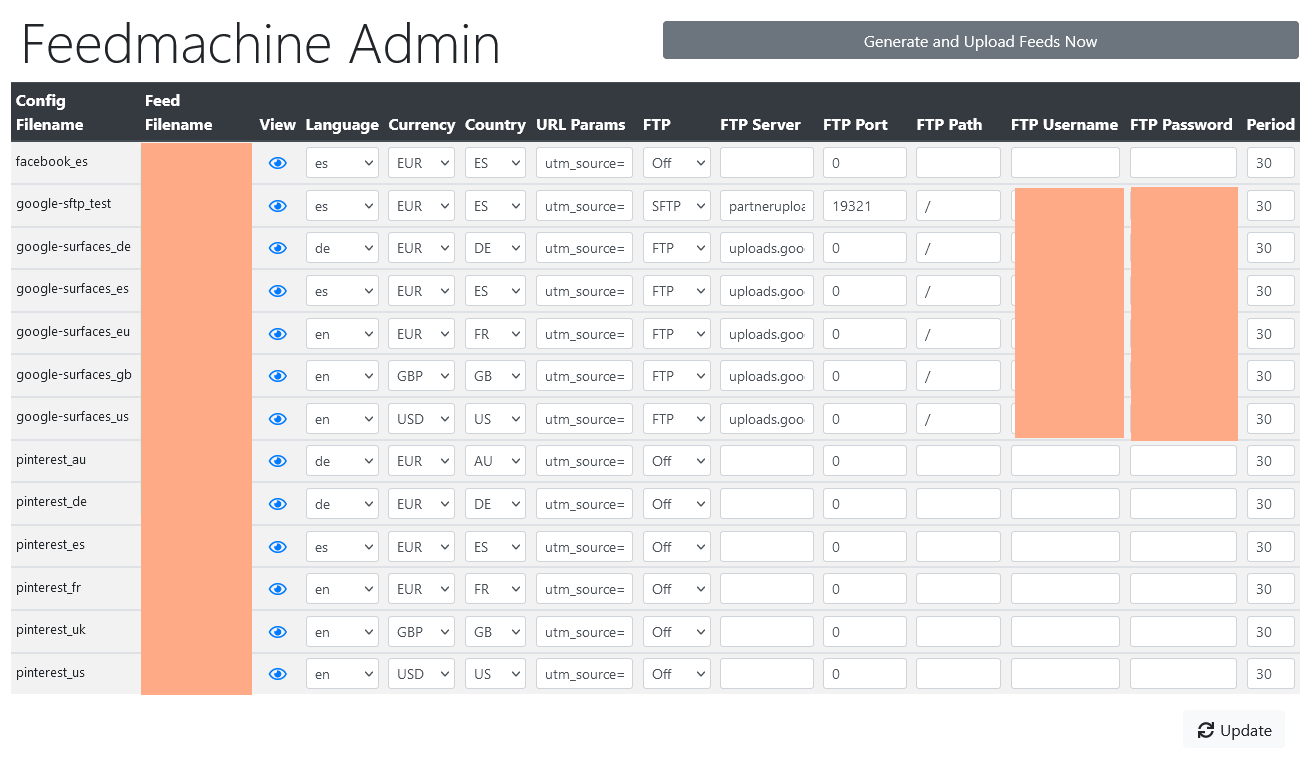View the facebook_es feed via eye icon
Image resolution: width=1311 pixels, height=763 pixels.
(278, 163)
